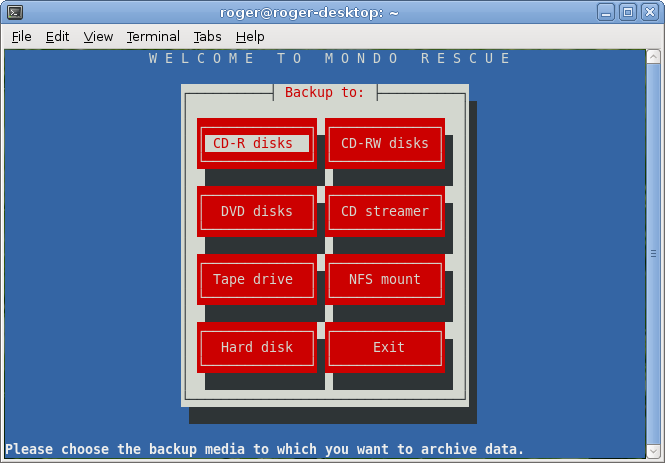This screenshot has width=665, height=463.
Task: Click the 'WELCOME TO MONDO RESCUE' heading
Action: pos(329,58)
